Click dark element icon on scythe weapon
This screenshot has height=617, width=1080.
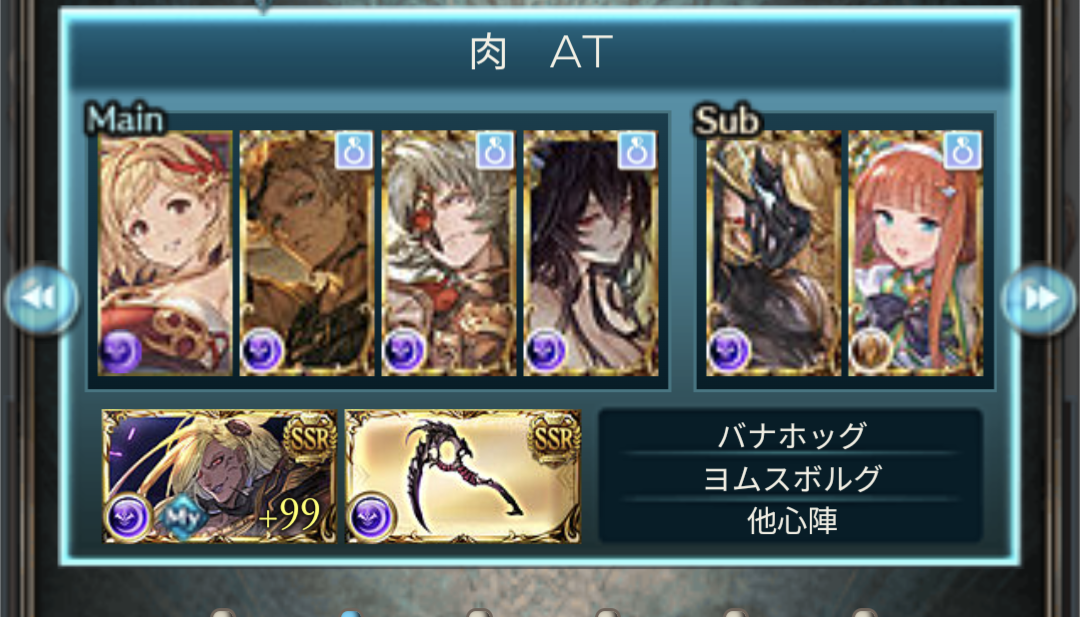pos(371,516)
